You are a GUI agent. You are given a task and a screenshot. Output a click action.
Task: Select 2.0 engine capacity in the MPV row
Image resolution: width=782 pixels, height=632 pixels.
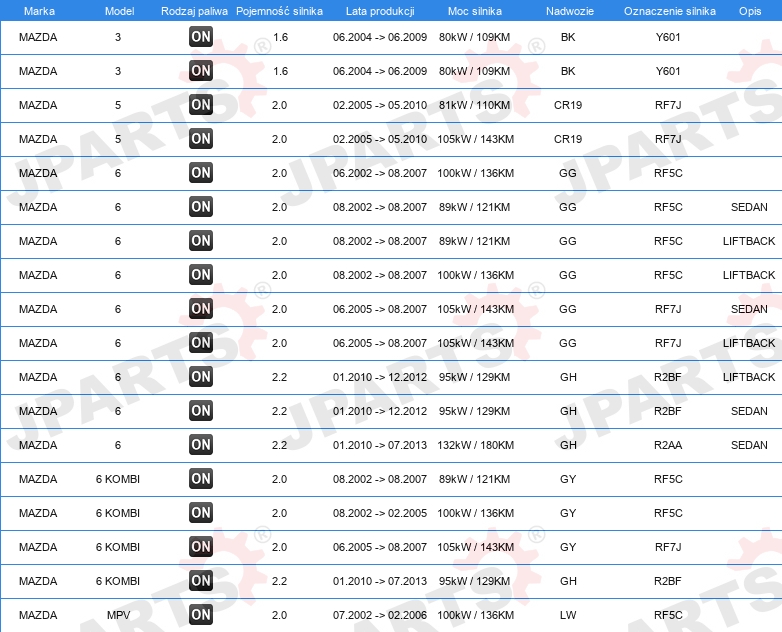coord(279,615)
